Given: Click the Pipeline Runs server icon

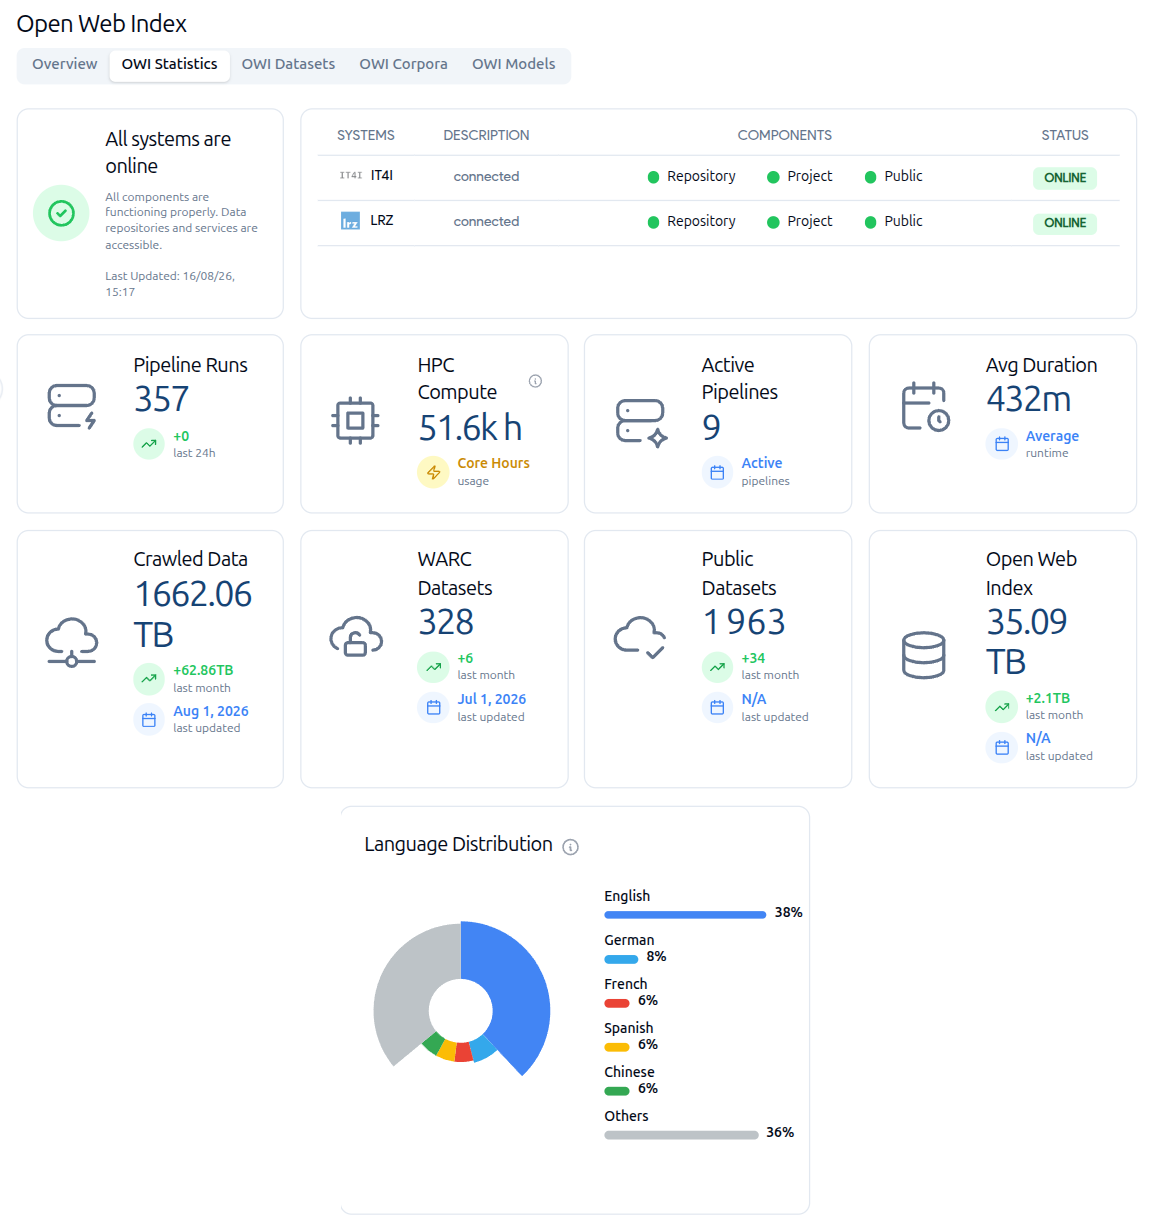Looking at the screenshot, I should tap(72, 407).
